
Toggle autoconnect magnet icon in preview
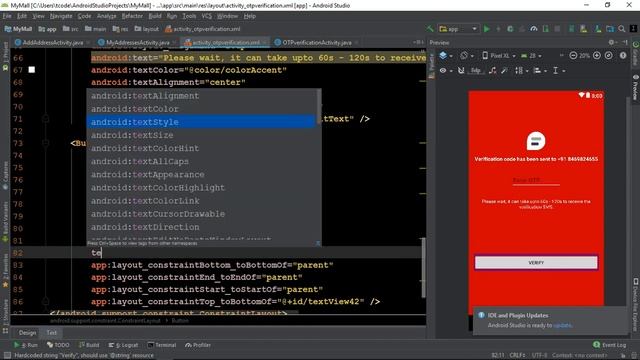461,71
